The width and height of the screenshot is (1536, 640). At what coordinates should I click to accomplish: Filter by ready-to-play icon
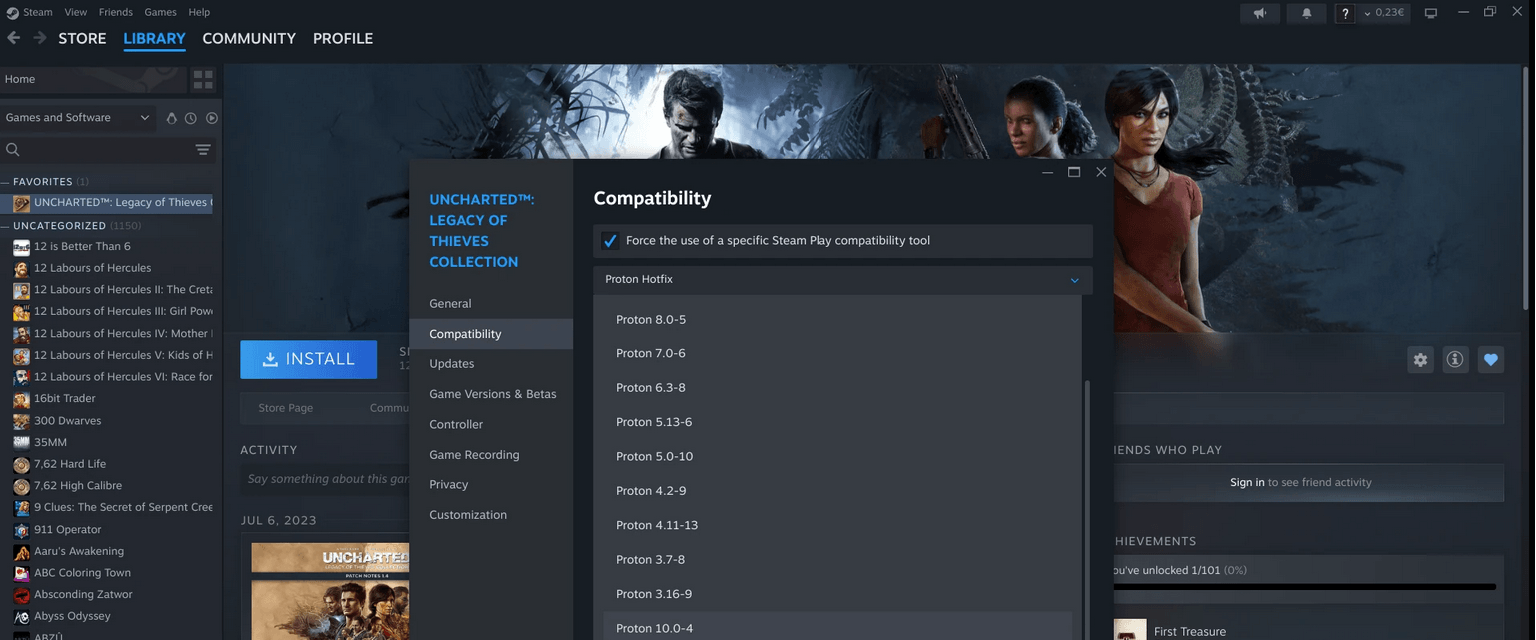[x=211, y=118]
